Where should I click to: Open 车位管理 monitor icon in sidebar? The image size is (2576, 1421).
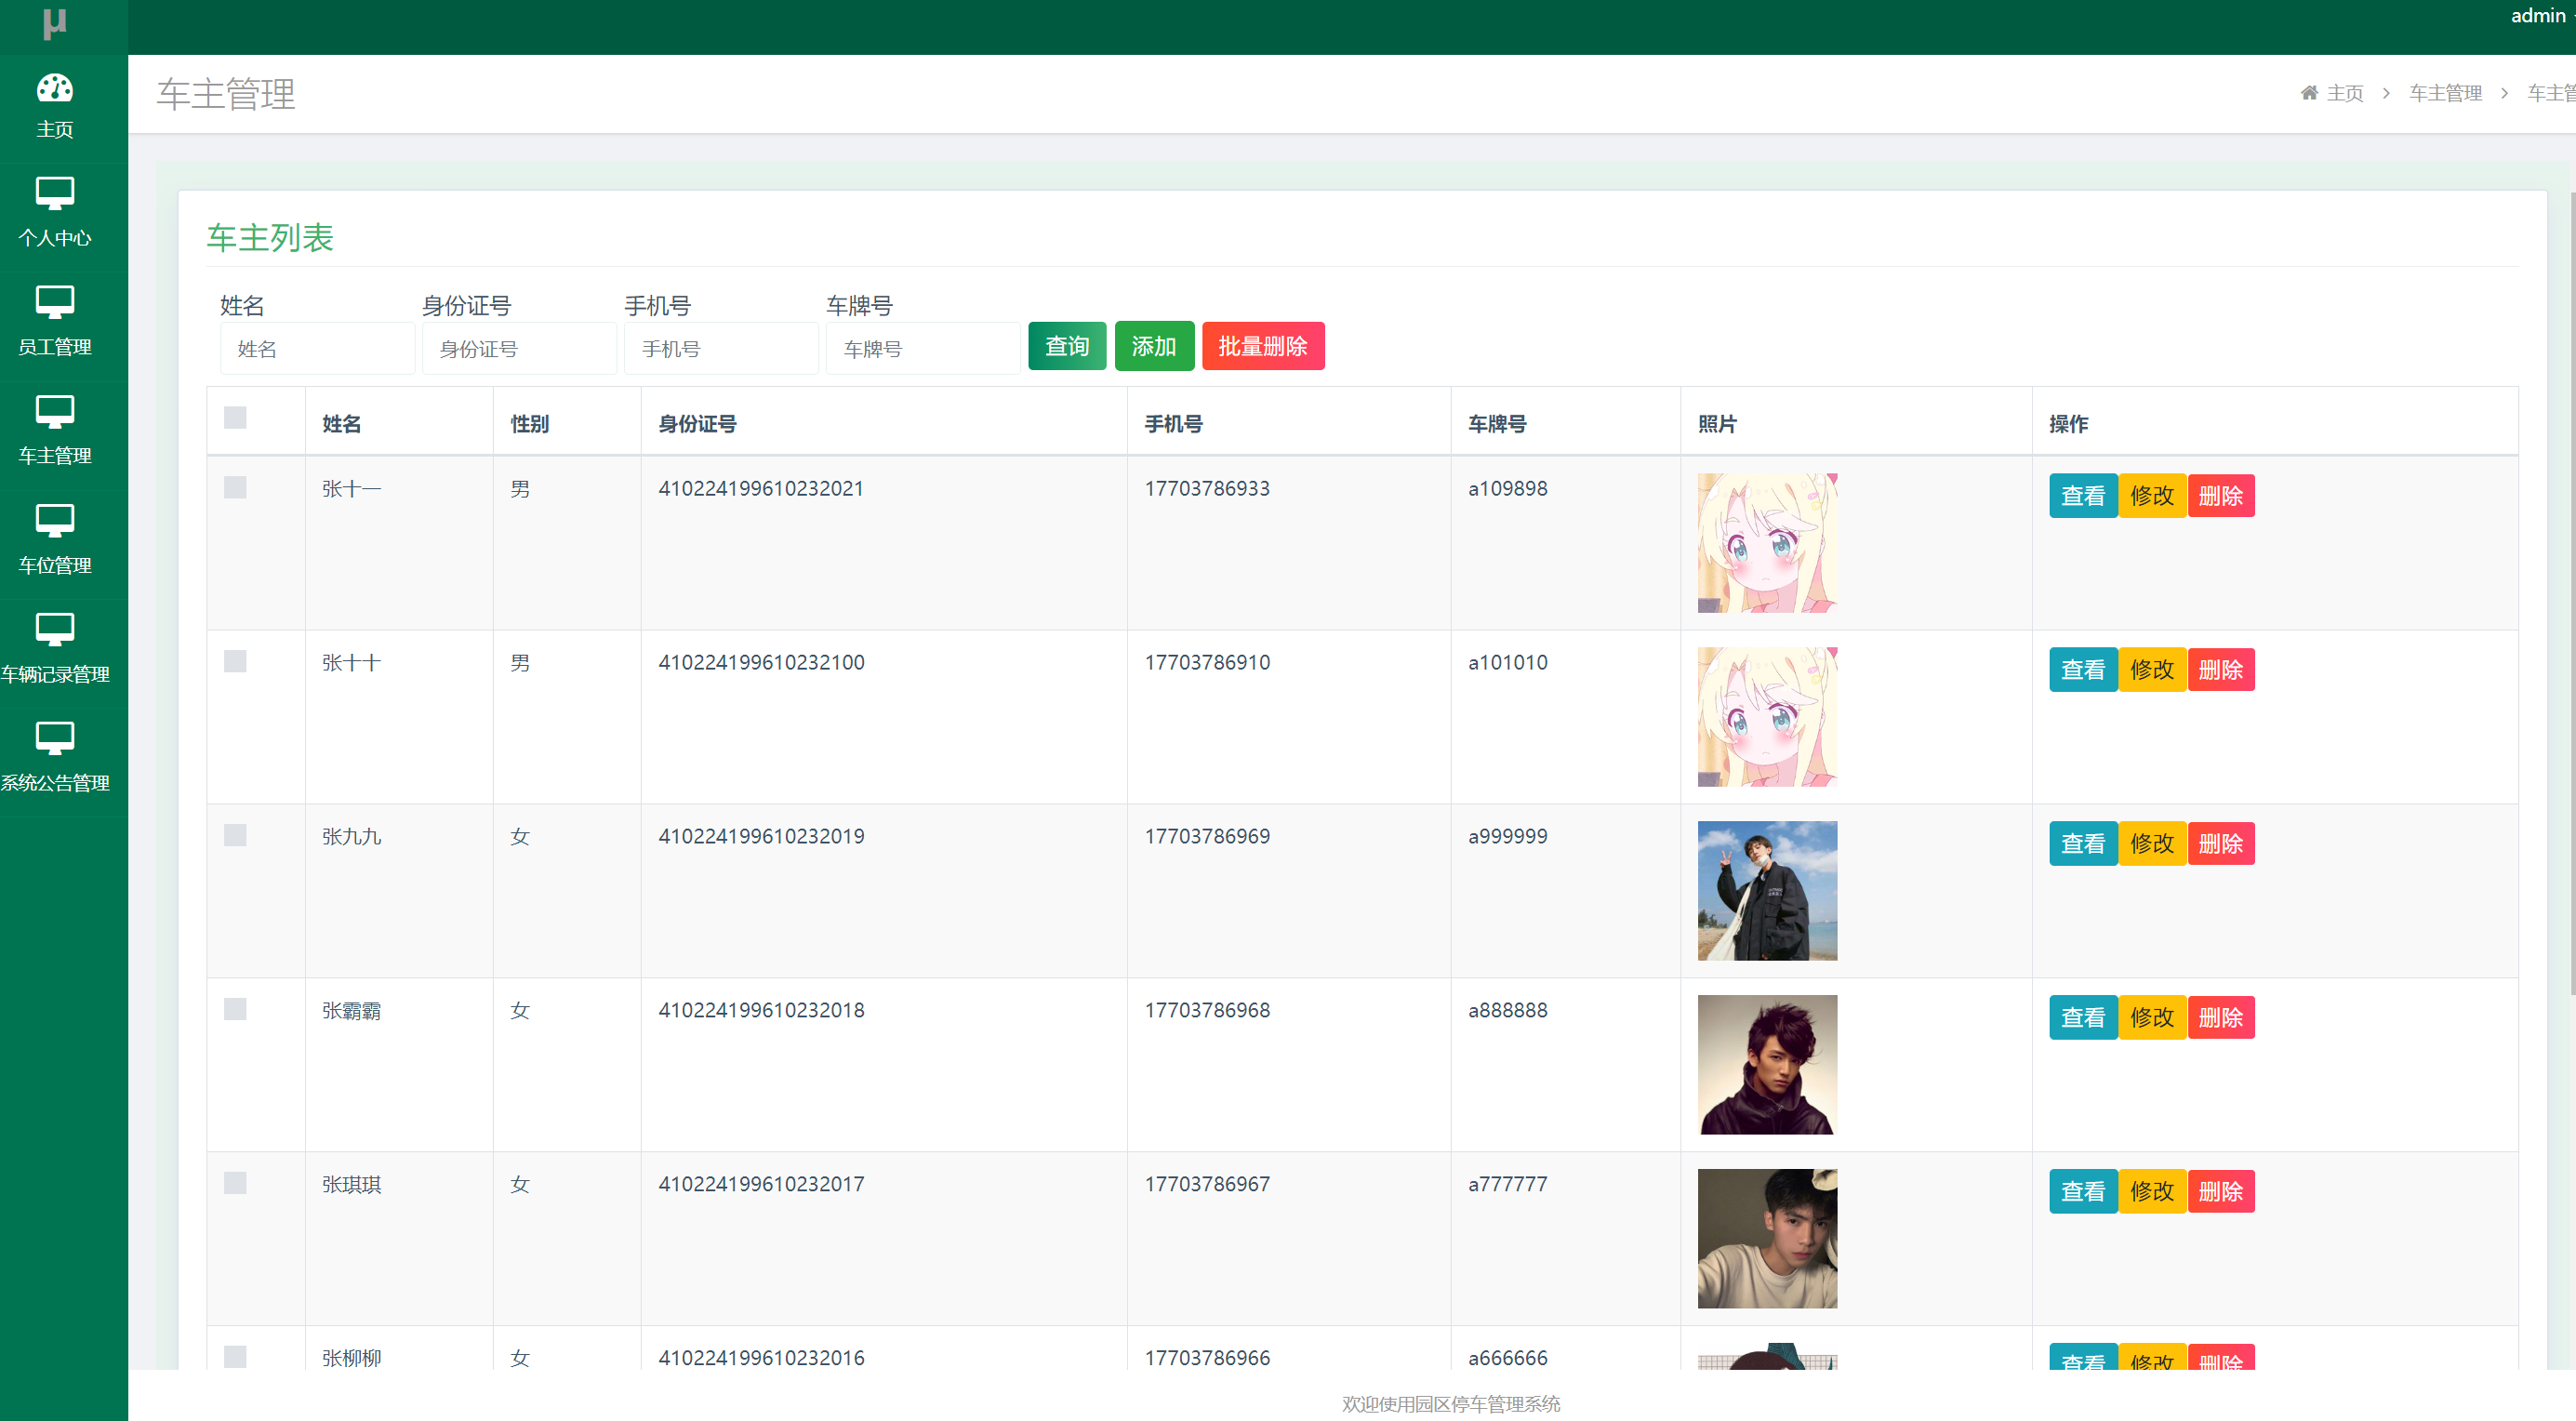[55, 520]
